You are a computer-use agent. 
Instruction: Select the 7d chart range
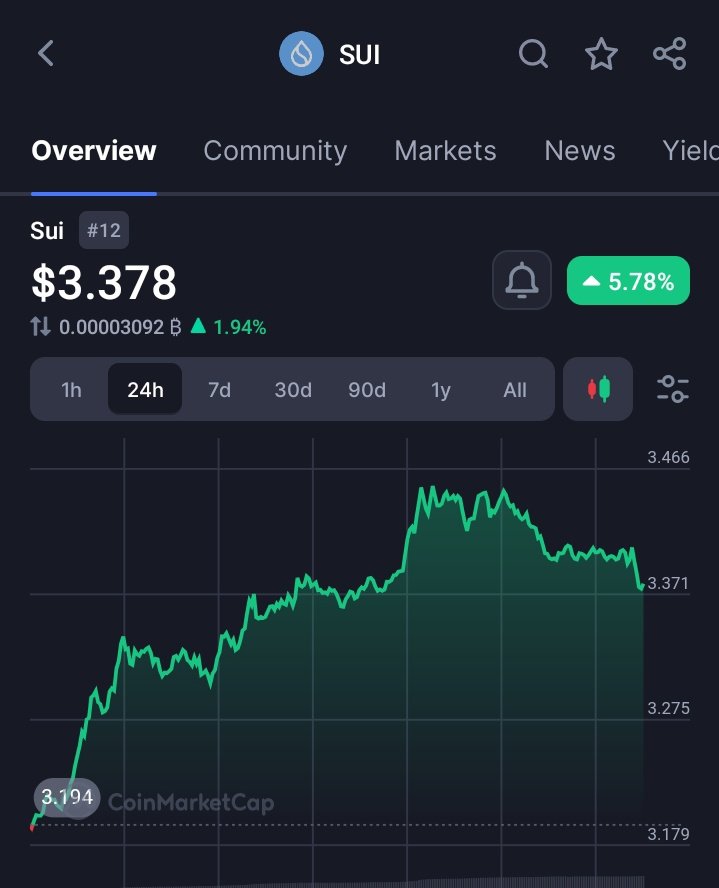pos(219,390)
